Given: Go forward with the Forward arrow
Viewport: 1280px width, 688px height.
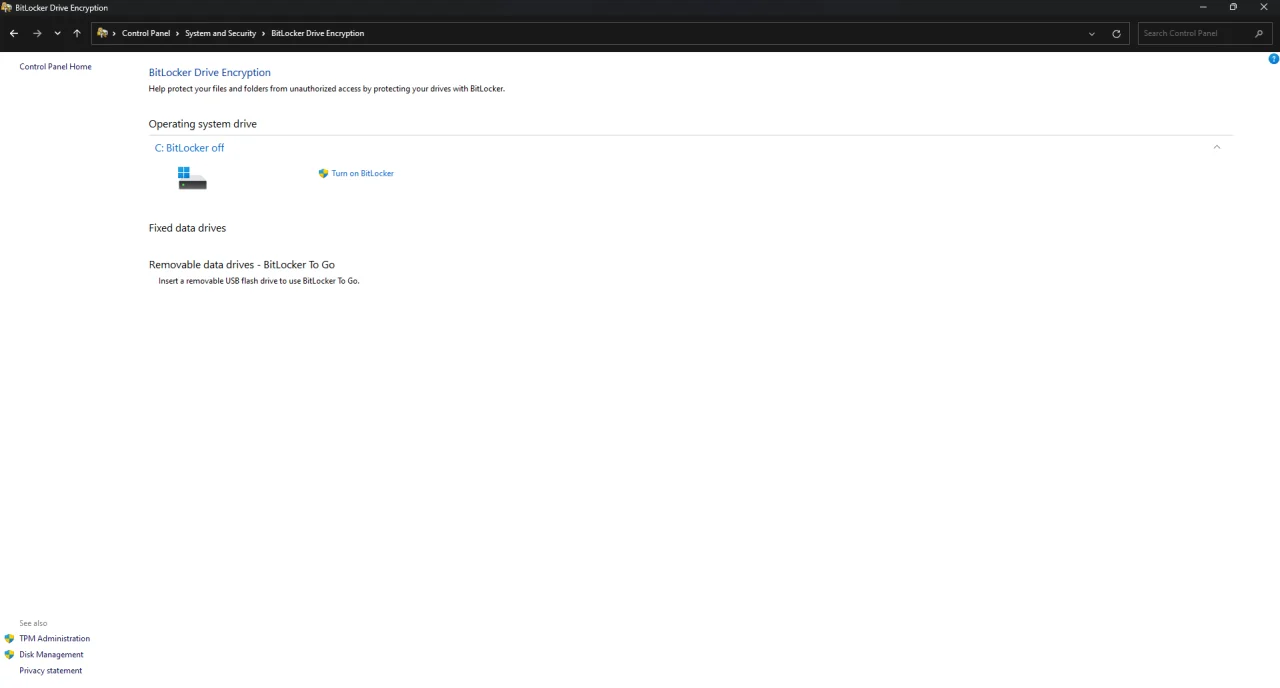Looking at the screenshot, I should coord(37,33).
